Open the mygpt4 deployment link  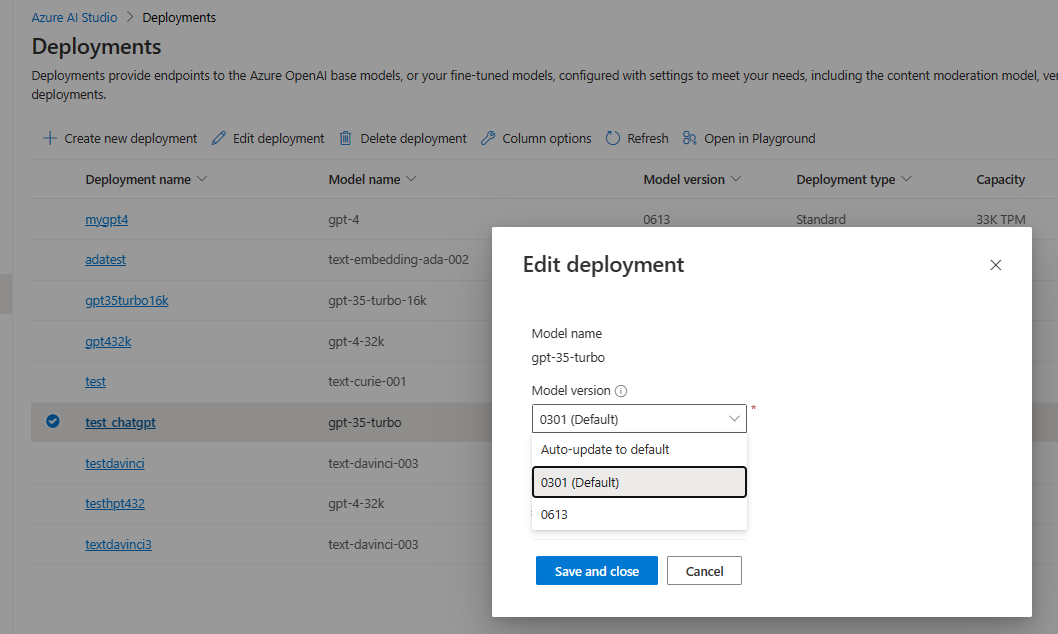pos(106,219)
